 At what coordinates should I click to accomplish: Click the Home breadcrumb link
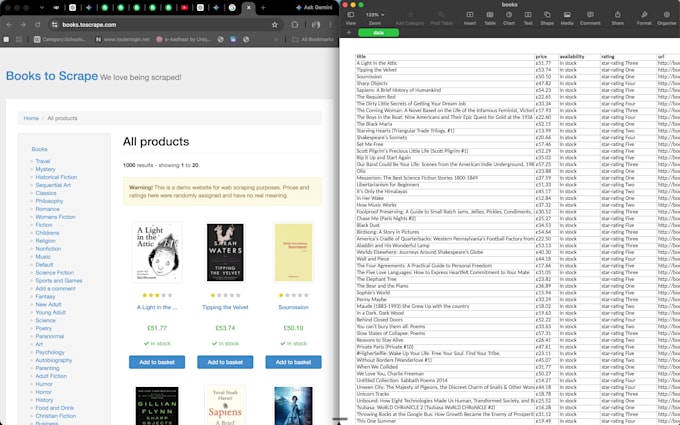point(31,118)
